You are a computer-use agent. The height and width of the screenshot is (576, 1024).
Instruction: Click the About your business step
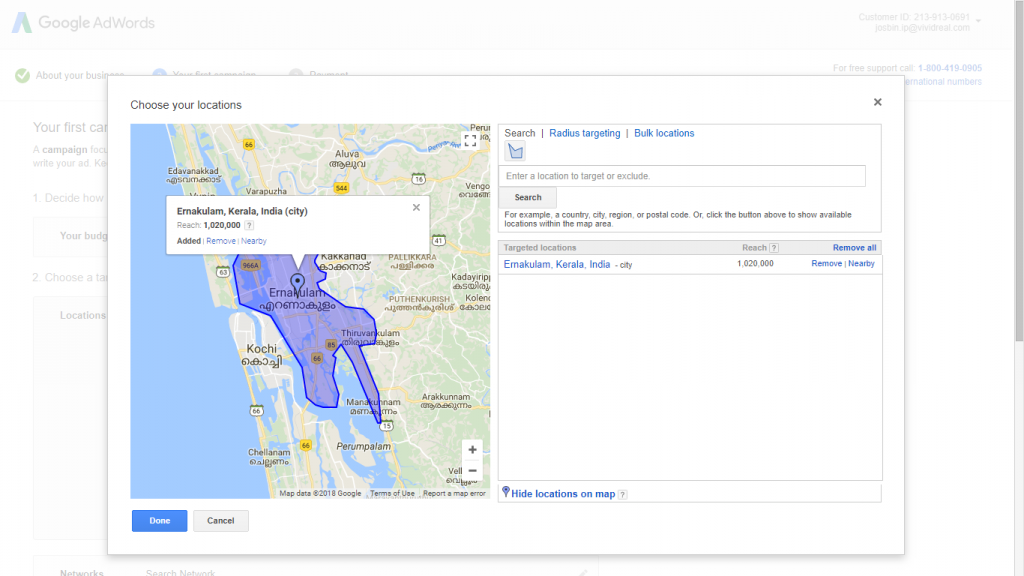click(69, 76)
